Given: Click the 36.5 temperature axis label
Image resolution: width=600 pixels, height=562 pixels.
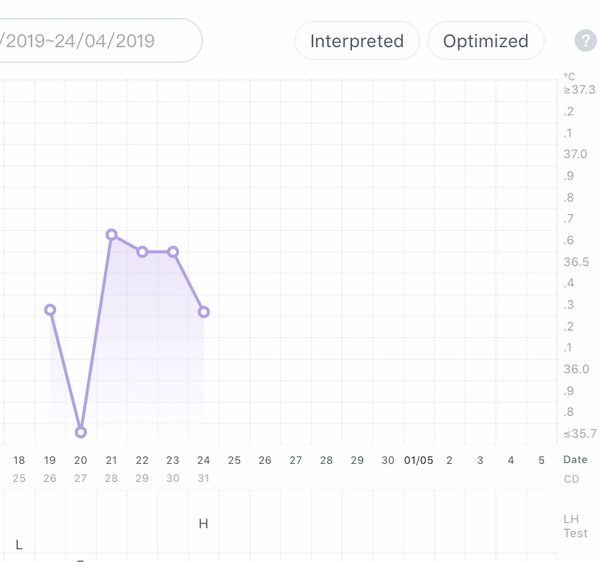Looking at the screenshot, I should 575,262.
